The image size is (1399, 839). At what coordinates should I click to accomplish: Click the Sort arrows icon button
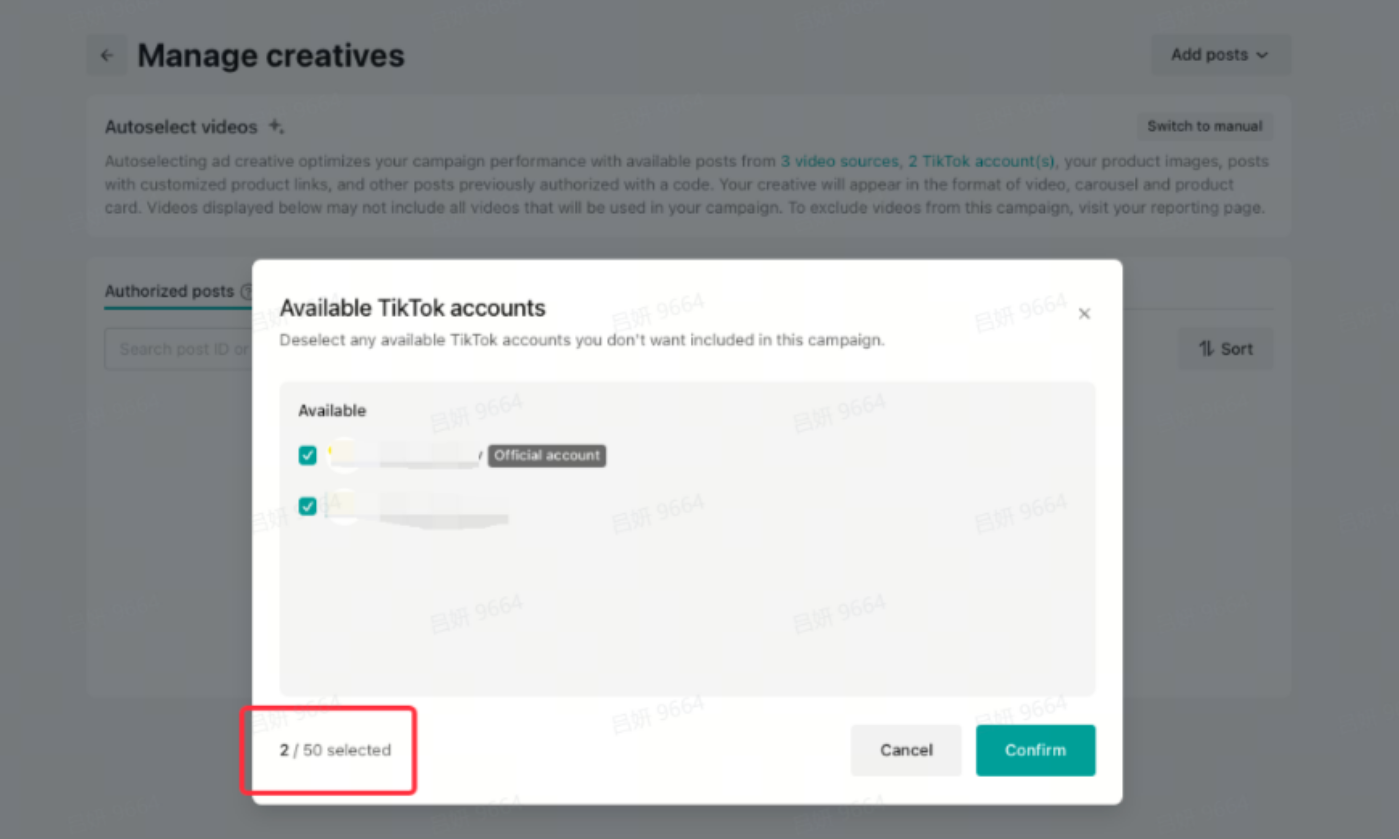click(1225, 349)
